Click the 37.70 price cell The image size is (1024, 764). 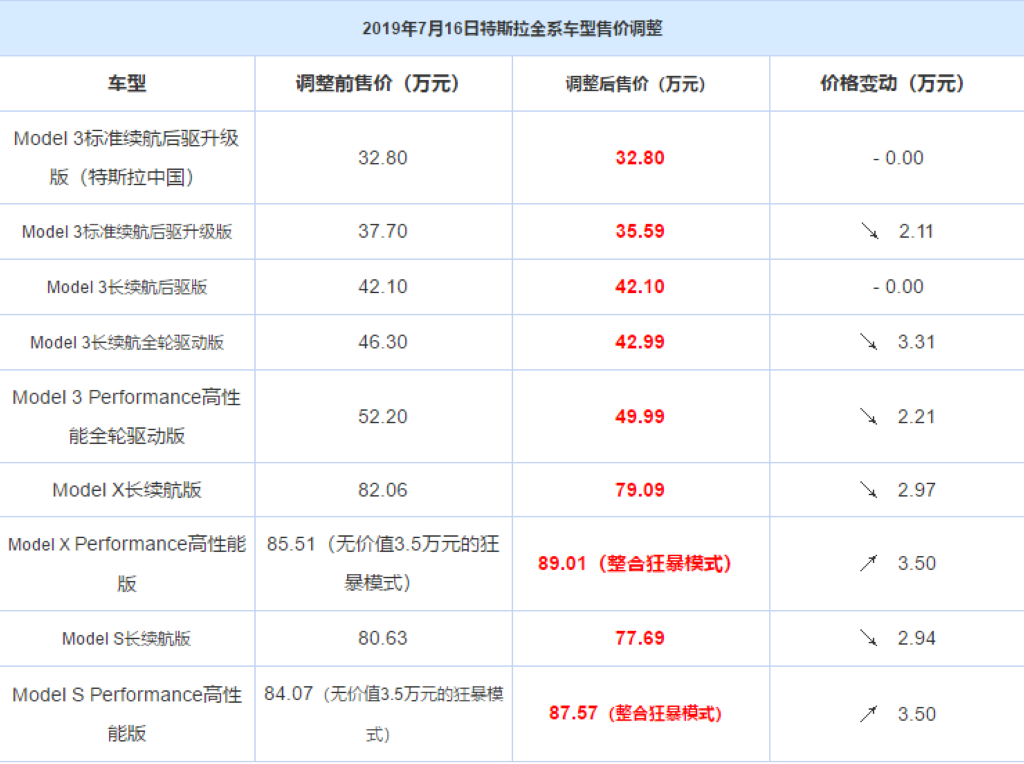pos(383,231)
